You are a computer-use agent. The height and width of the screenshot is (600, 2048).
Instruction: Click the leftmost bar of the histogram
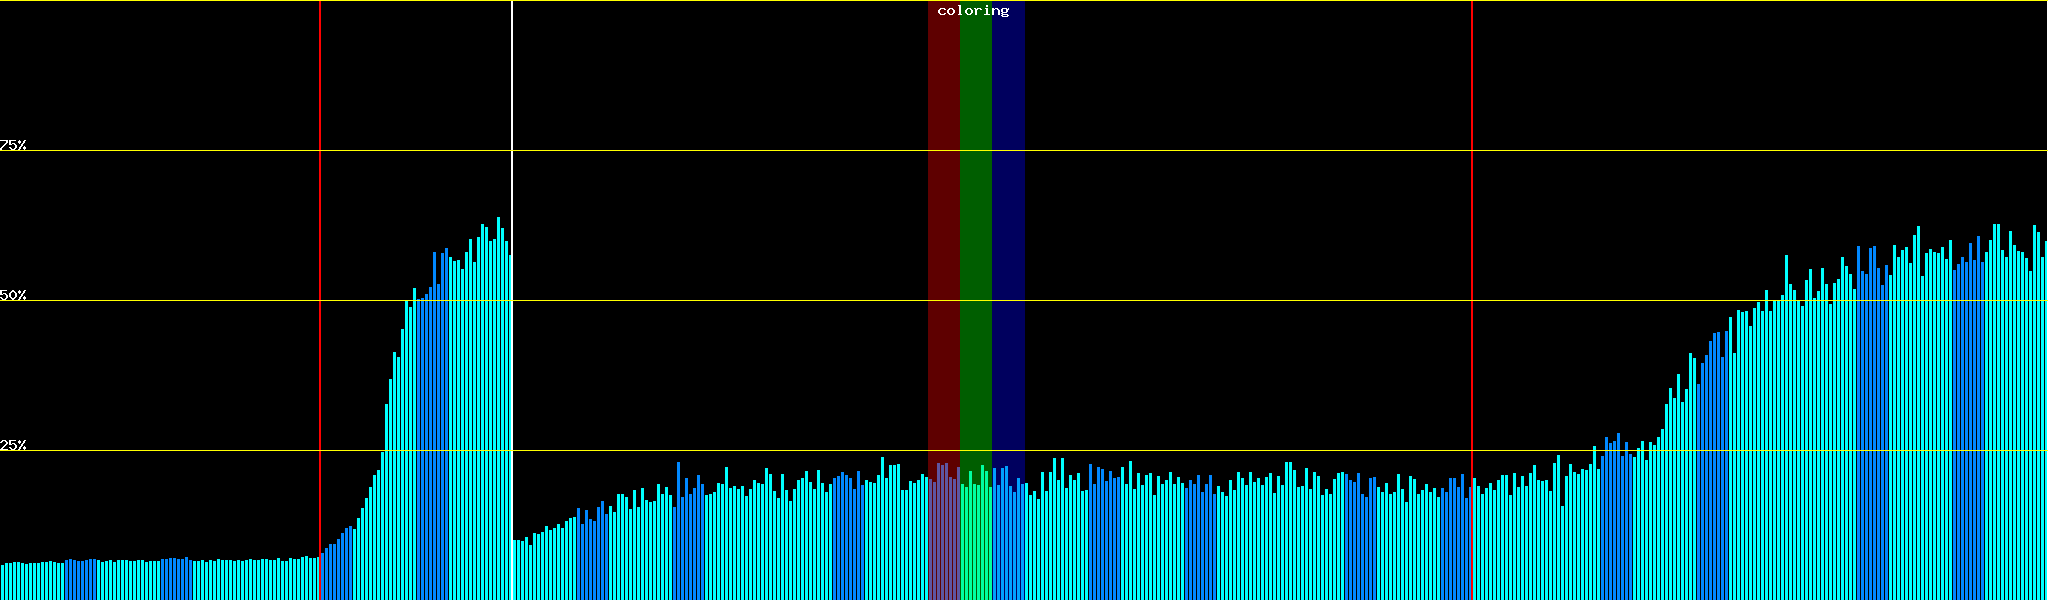[2, 583]
